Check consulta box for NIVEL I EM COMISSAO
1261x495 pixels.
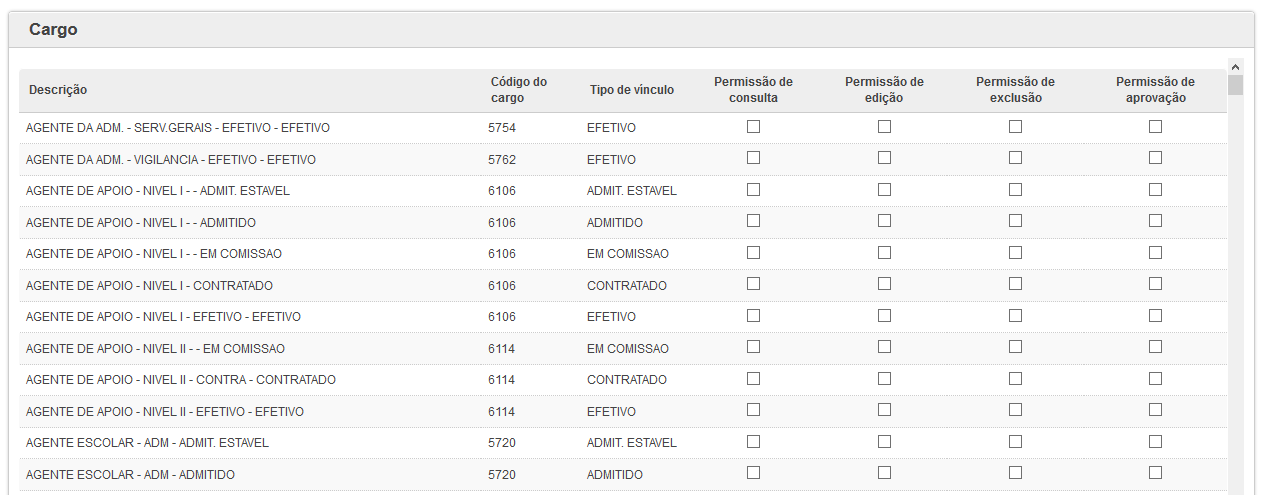(753, 252)
